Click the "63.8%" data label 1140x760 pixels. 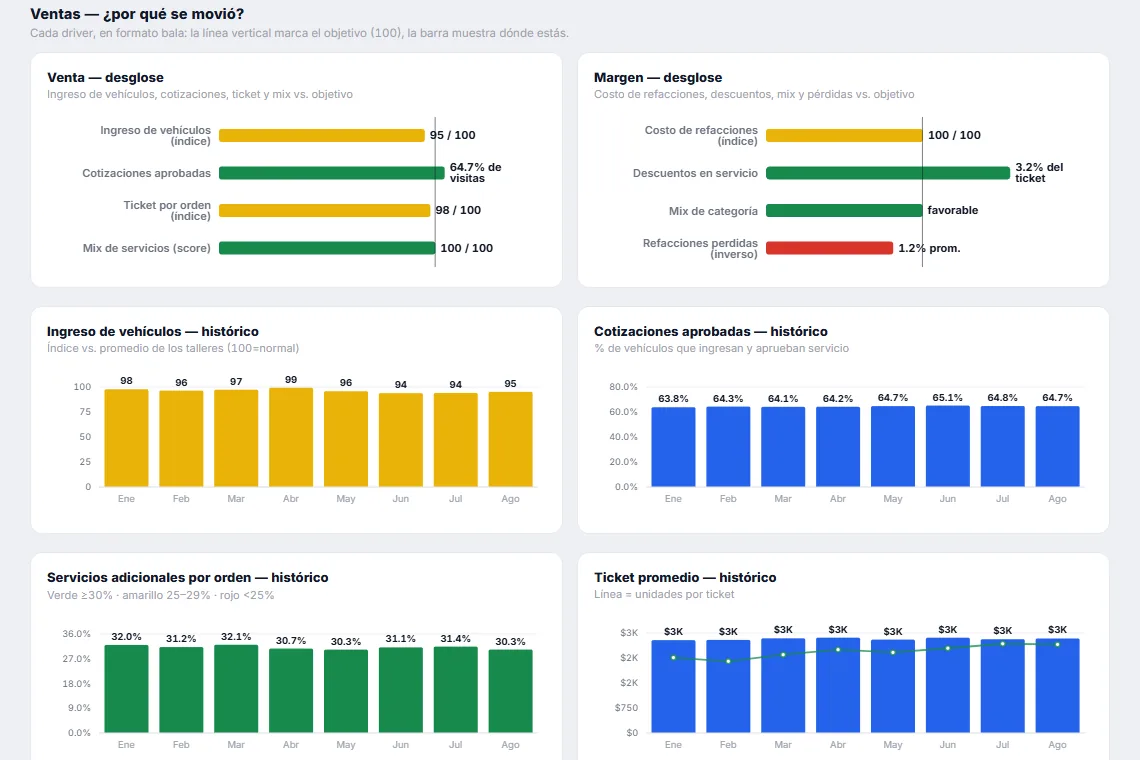pos(673,399)
